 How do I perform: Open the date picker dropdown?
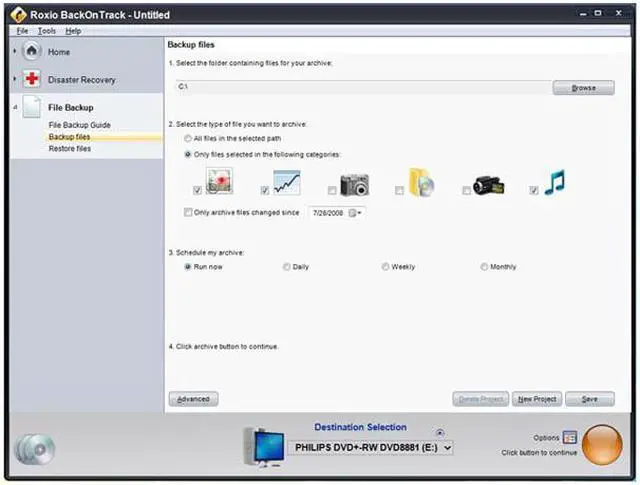click(x=359, y=212)
